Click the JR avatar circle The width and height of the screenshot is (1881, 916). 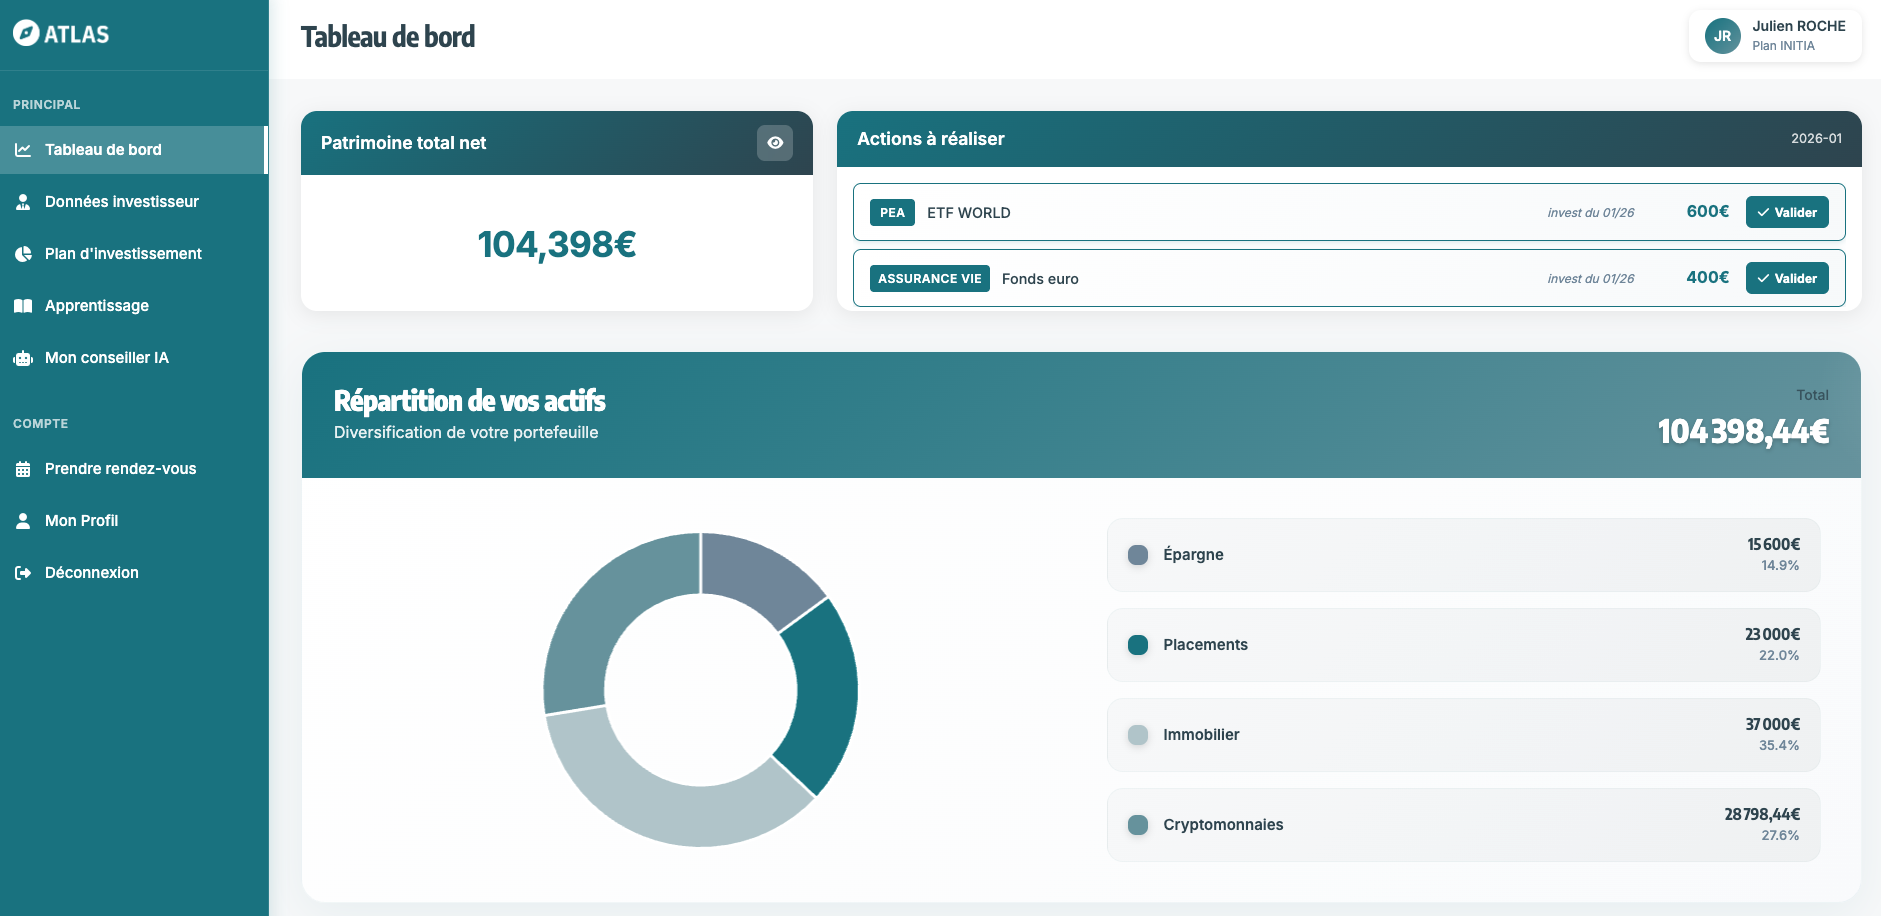1722,36
